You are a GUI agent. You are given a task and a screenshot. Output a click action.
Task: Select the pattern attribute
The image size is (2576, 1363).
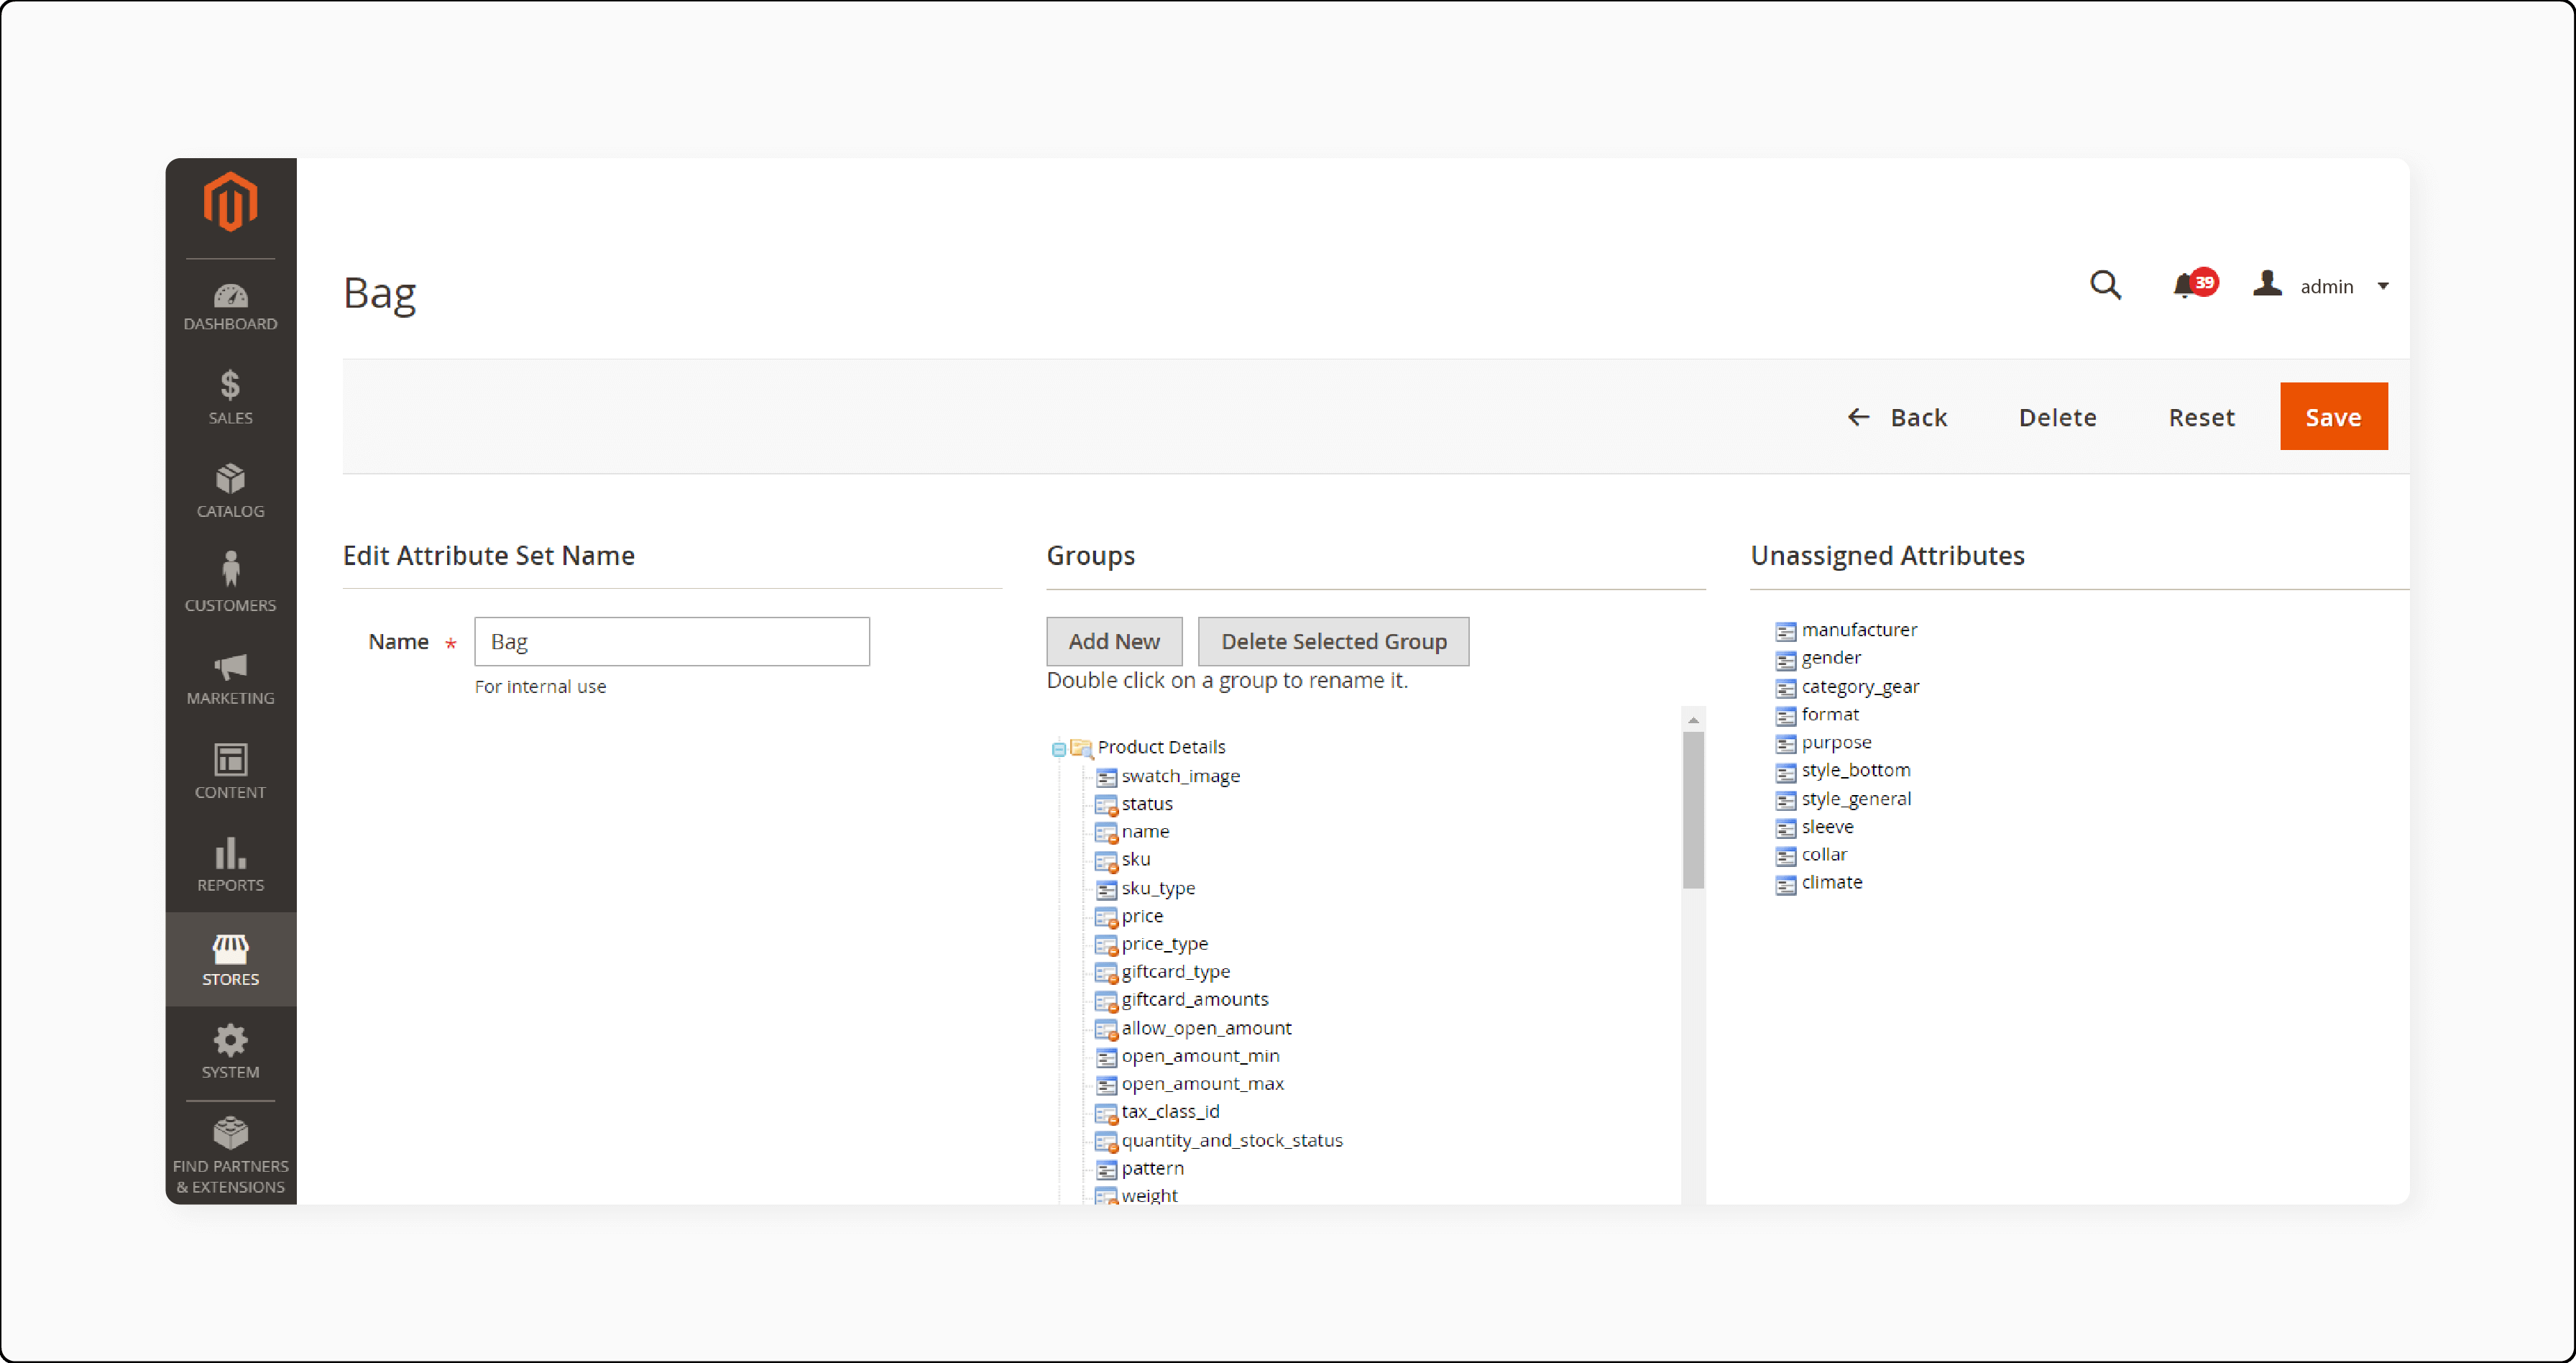1140,1169
